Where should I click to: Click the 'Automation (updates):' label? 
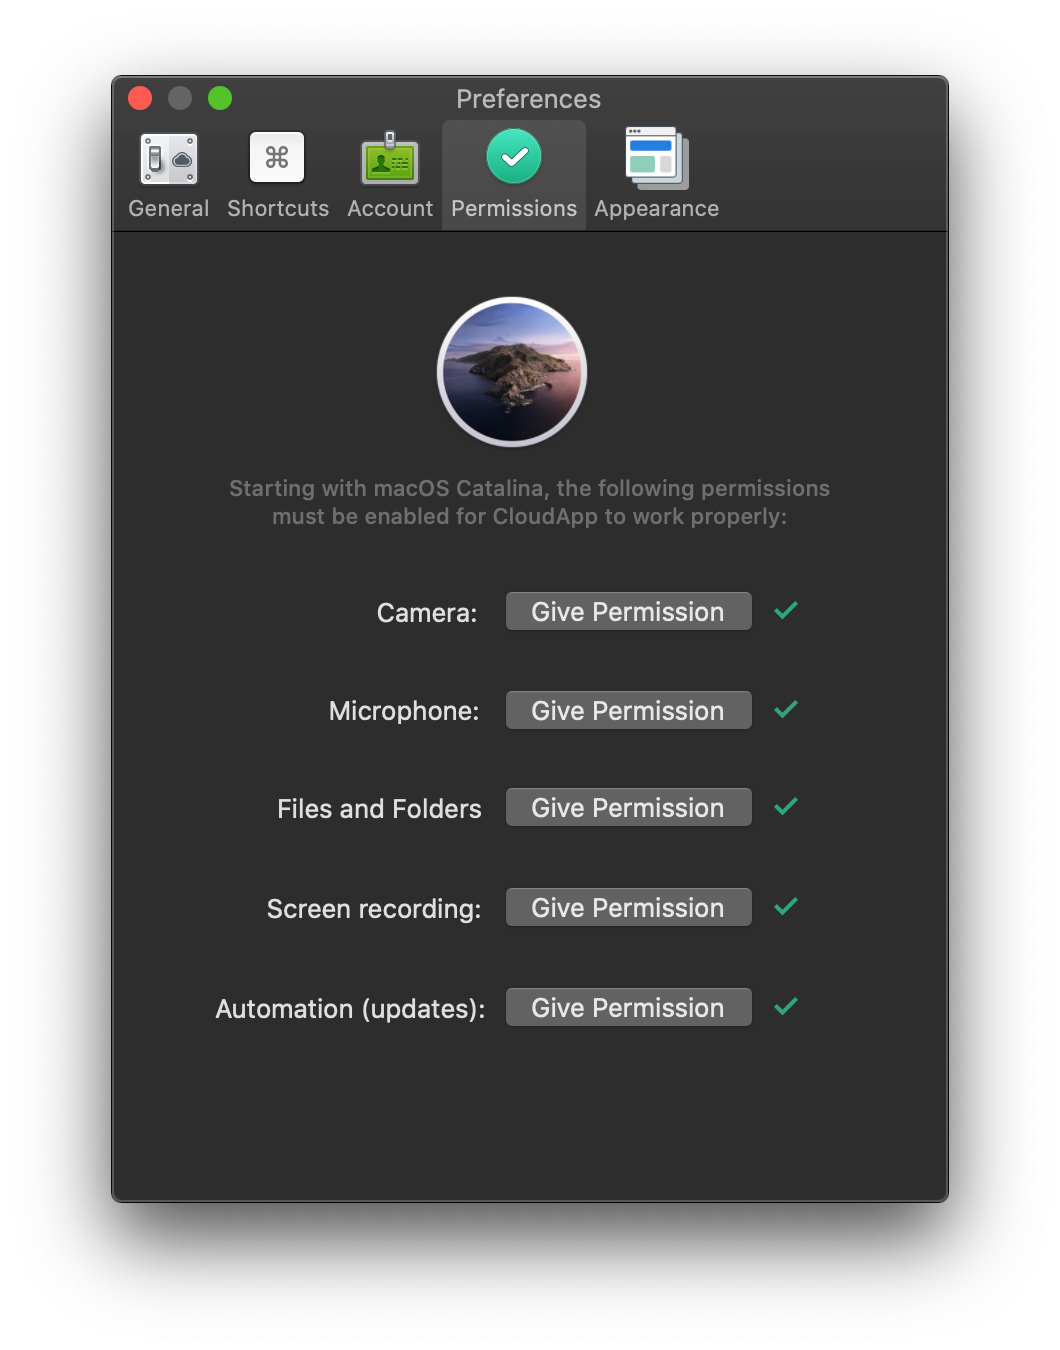click(x=350, y=1009)
